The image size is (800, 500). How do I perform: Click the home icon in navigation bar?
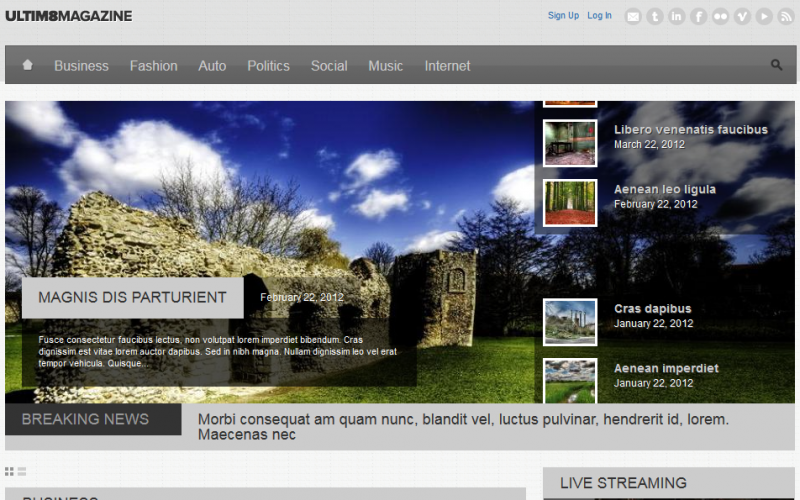pos(28,65)
